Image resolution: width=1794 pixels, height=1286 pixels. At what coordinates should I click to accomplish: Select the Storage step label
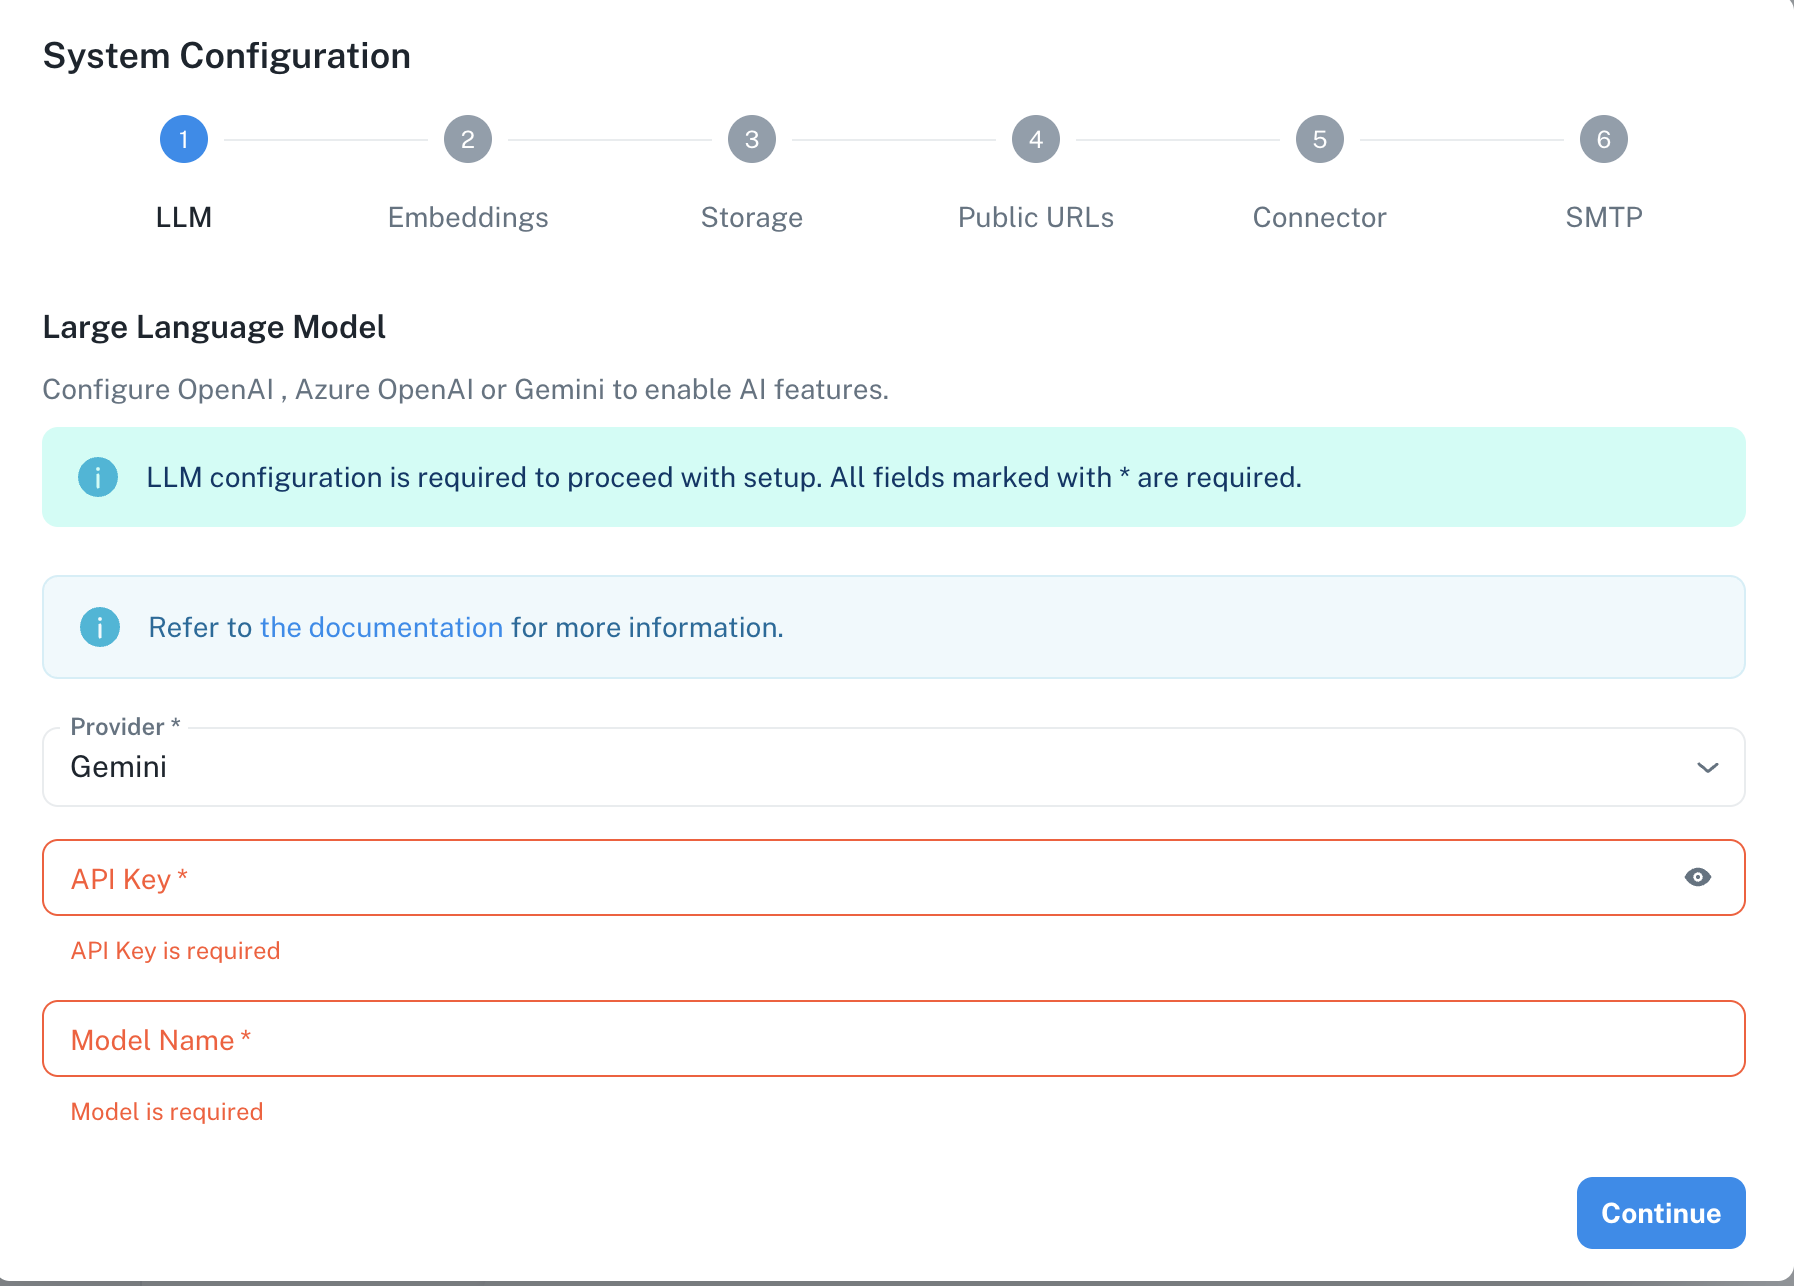coord(752,217)
